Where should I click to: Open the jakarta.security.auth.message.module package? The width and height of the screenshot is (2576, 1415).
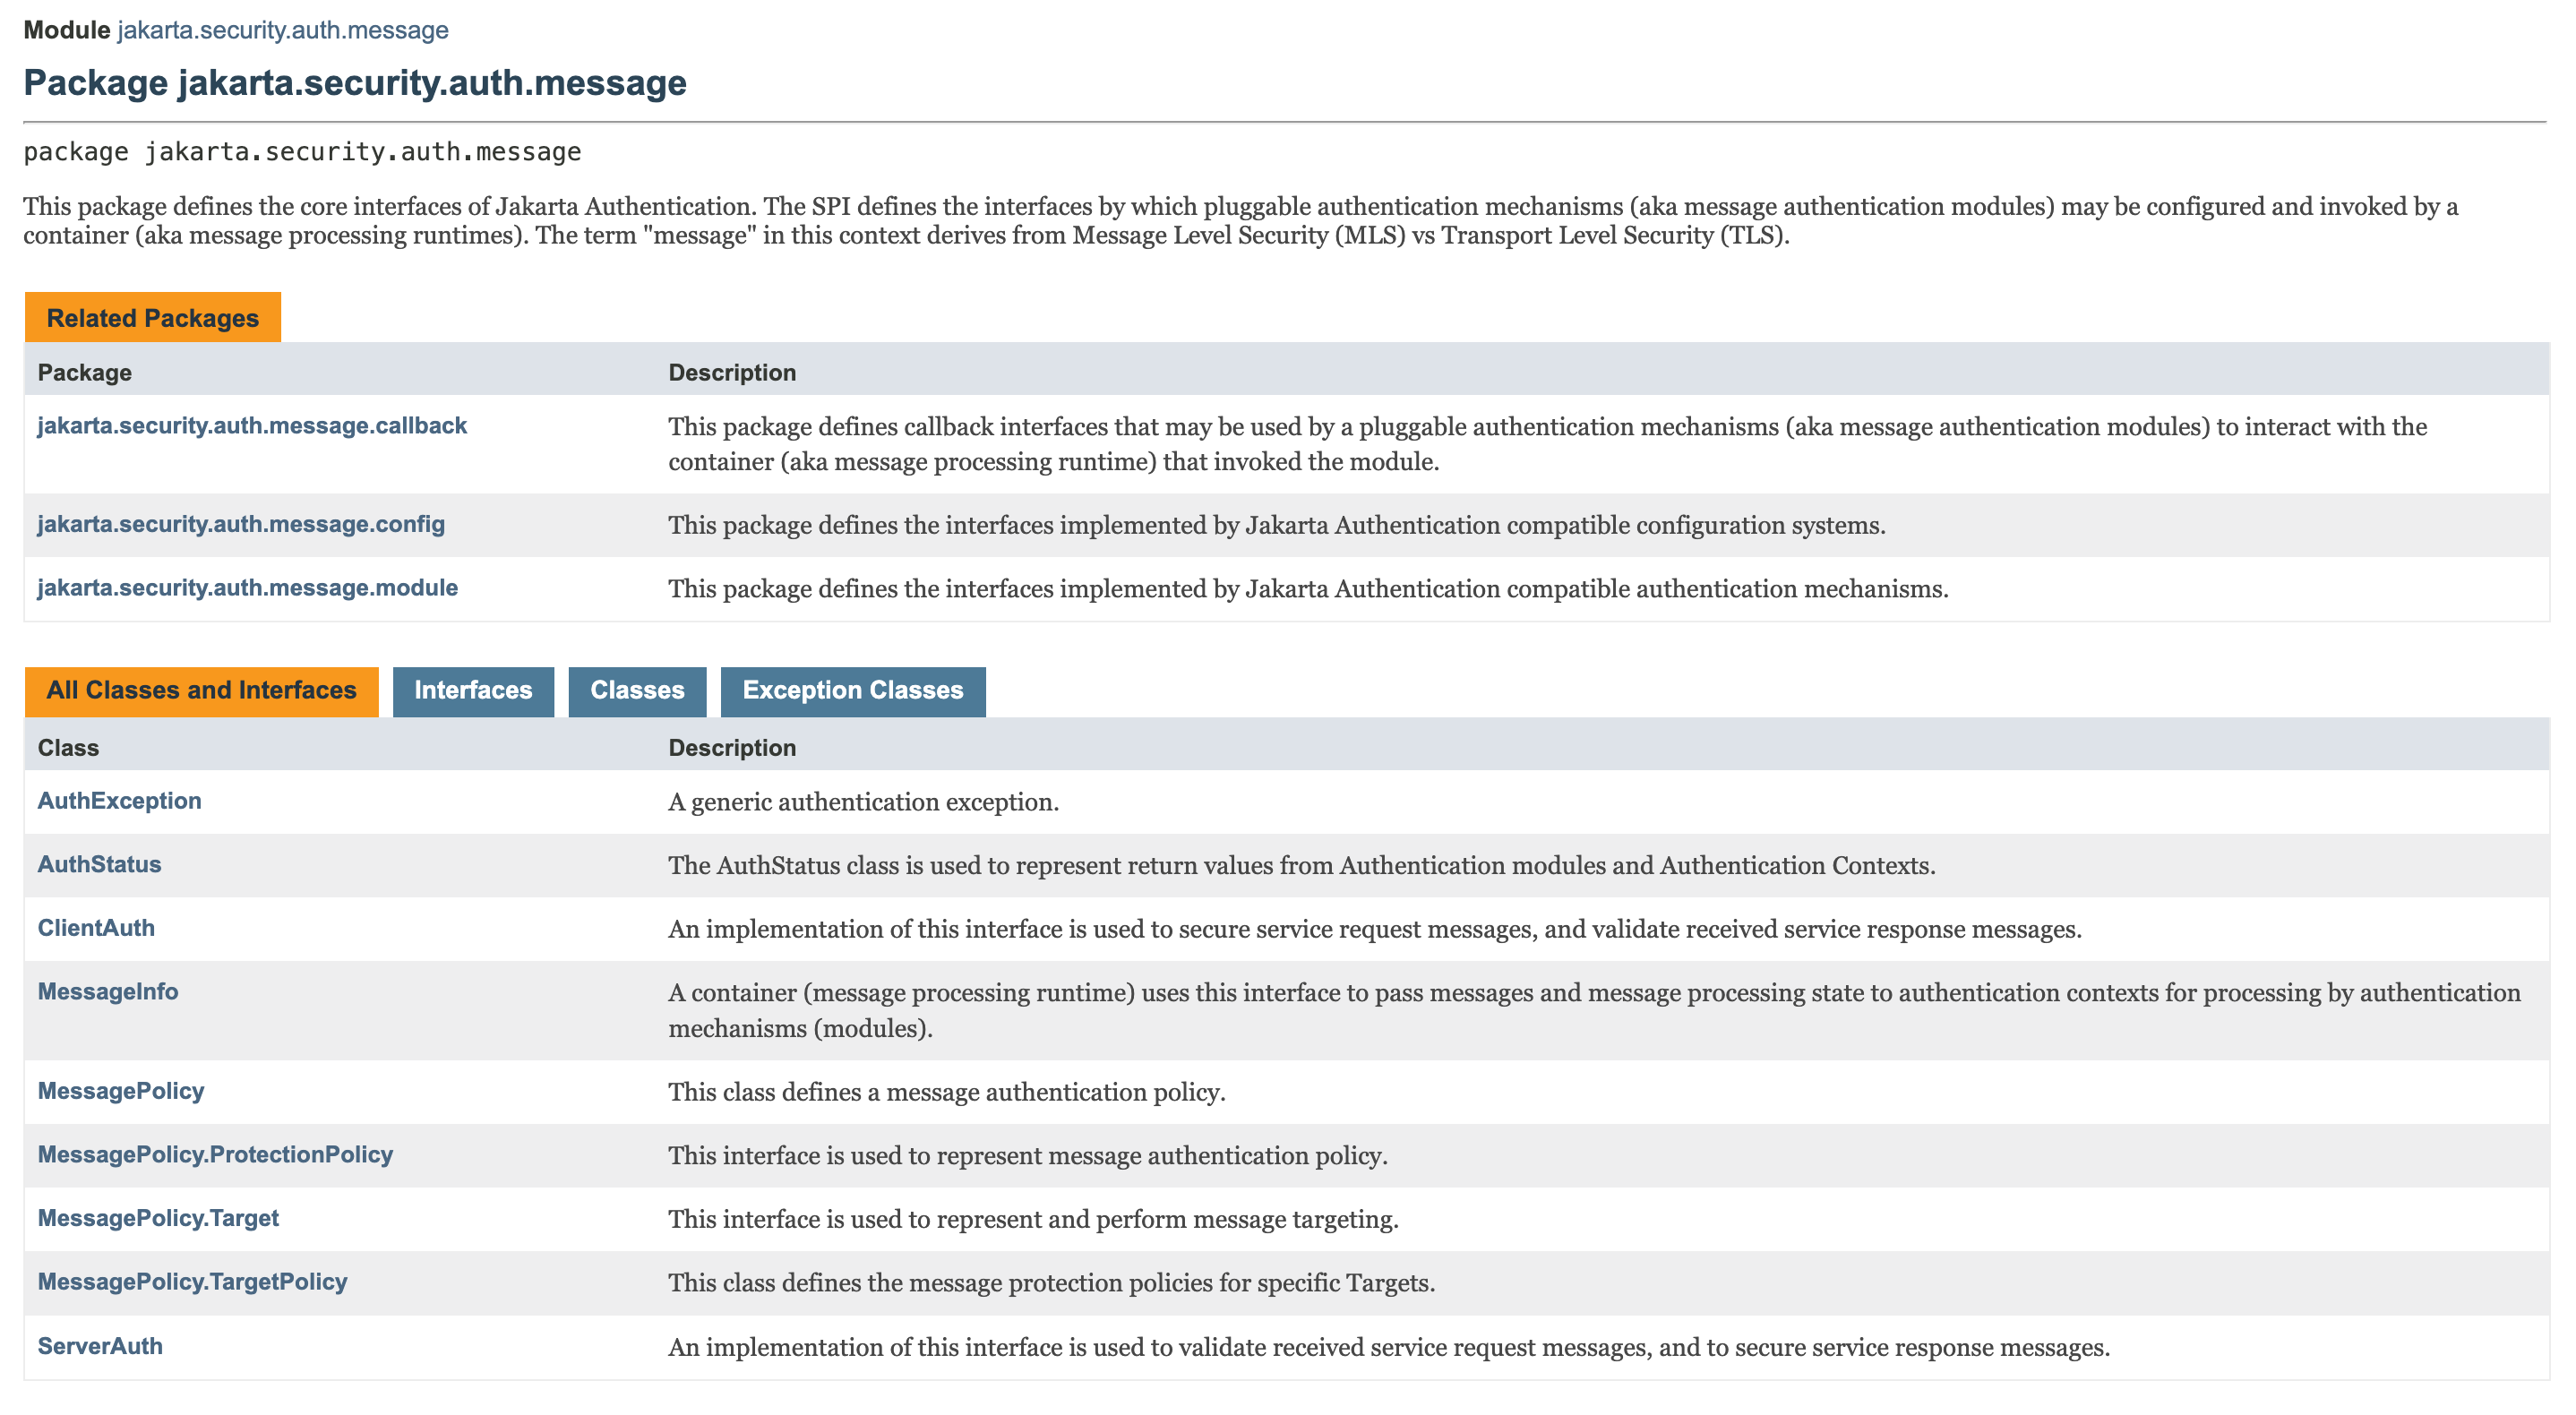coord(247,588)
